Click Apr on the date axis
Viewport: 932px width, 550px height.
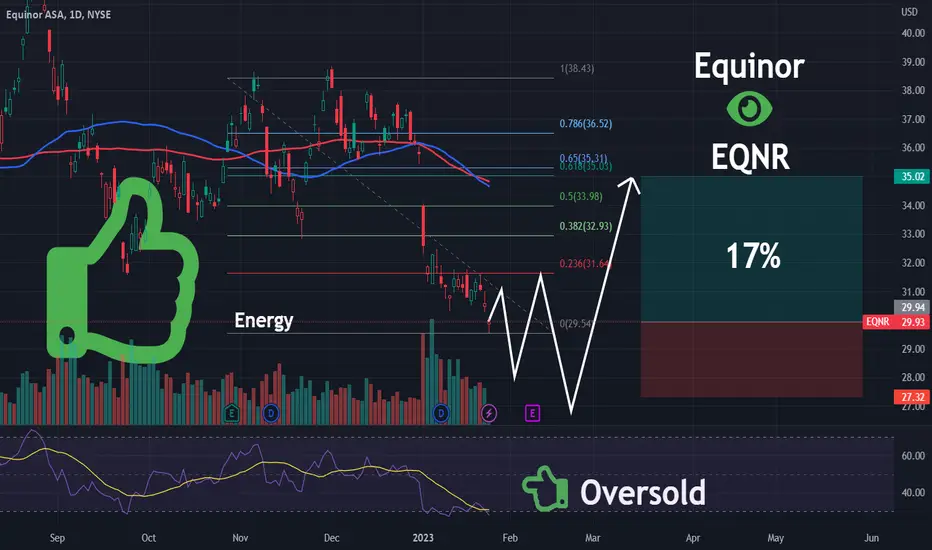(x=693, y=538)
